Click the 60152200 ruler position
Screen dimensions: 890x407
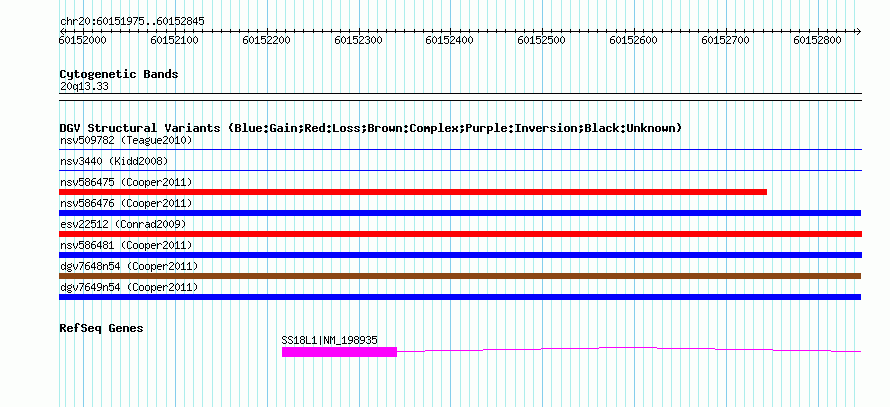pos(266,40)
